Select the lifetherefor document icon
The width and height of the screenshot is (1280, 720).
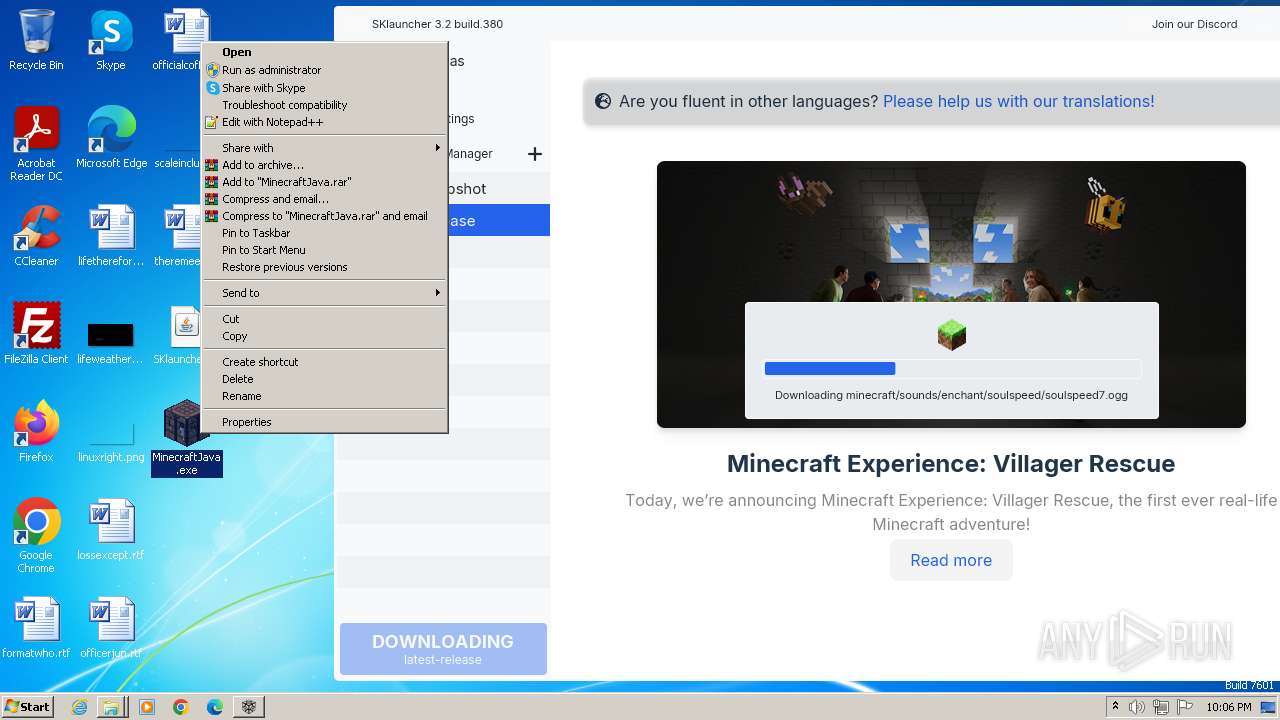[x=111, y=236]
